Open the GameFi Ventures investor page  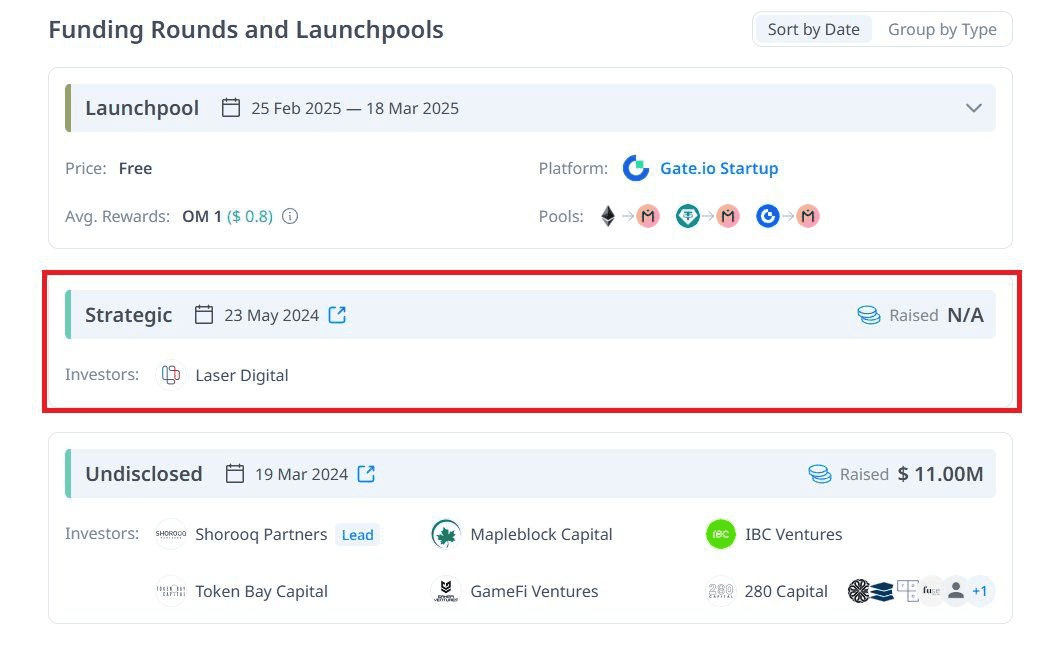pyautogui.click(x=534, y=592)
